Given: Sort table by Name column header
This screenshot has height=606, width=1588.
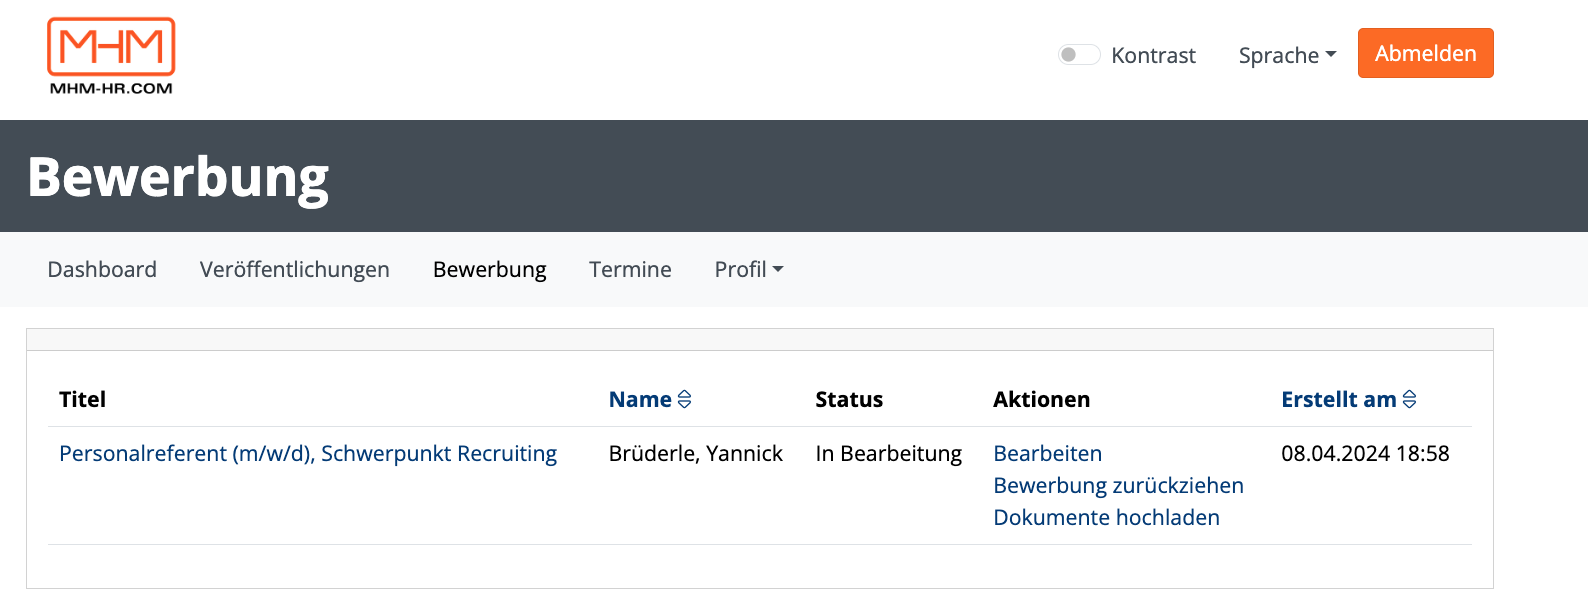Looking at the screenshot, I should pos(640,399).
